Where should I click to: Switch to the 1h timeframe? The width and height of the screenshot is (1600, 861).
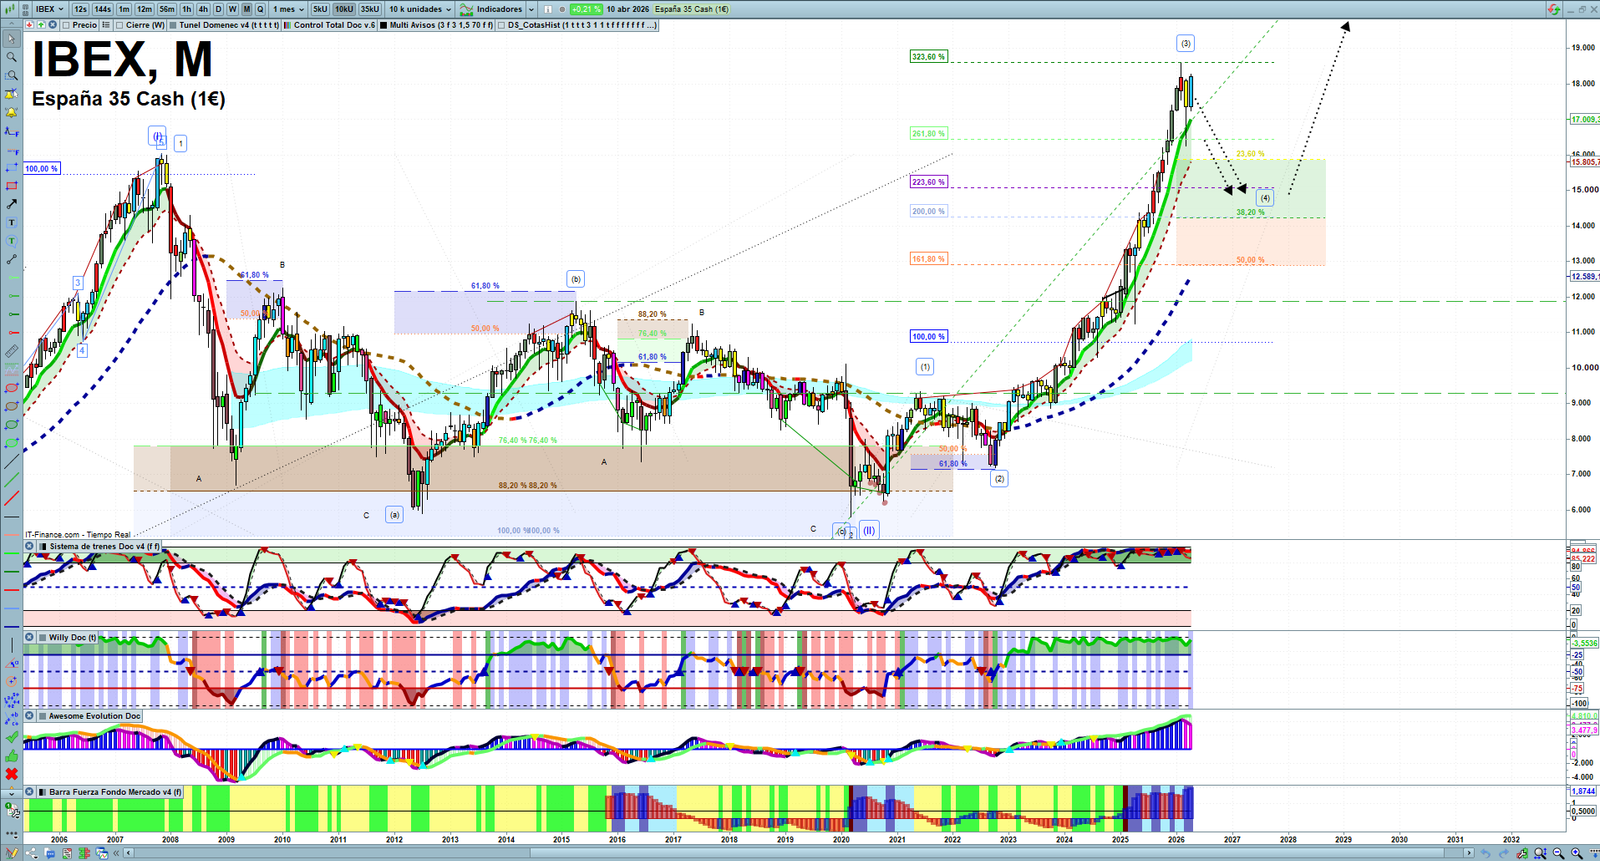pos(186,9)
